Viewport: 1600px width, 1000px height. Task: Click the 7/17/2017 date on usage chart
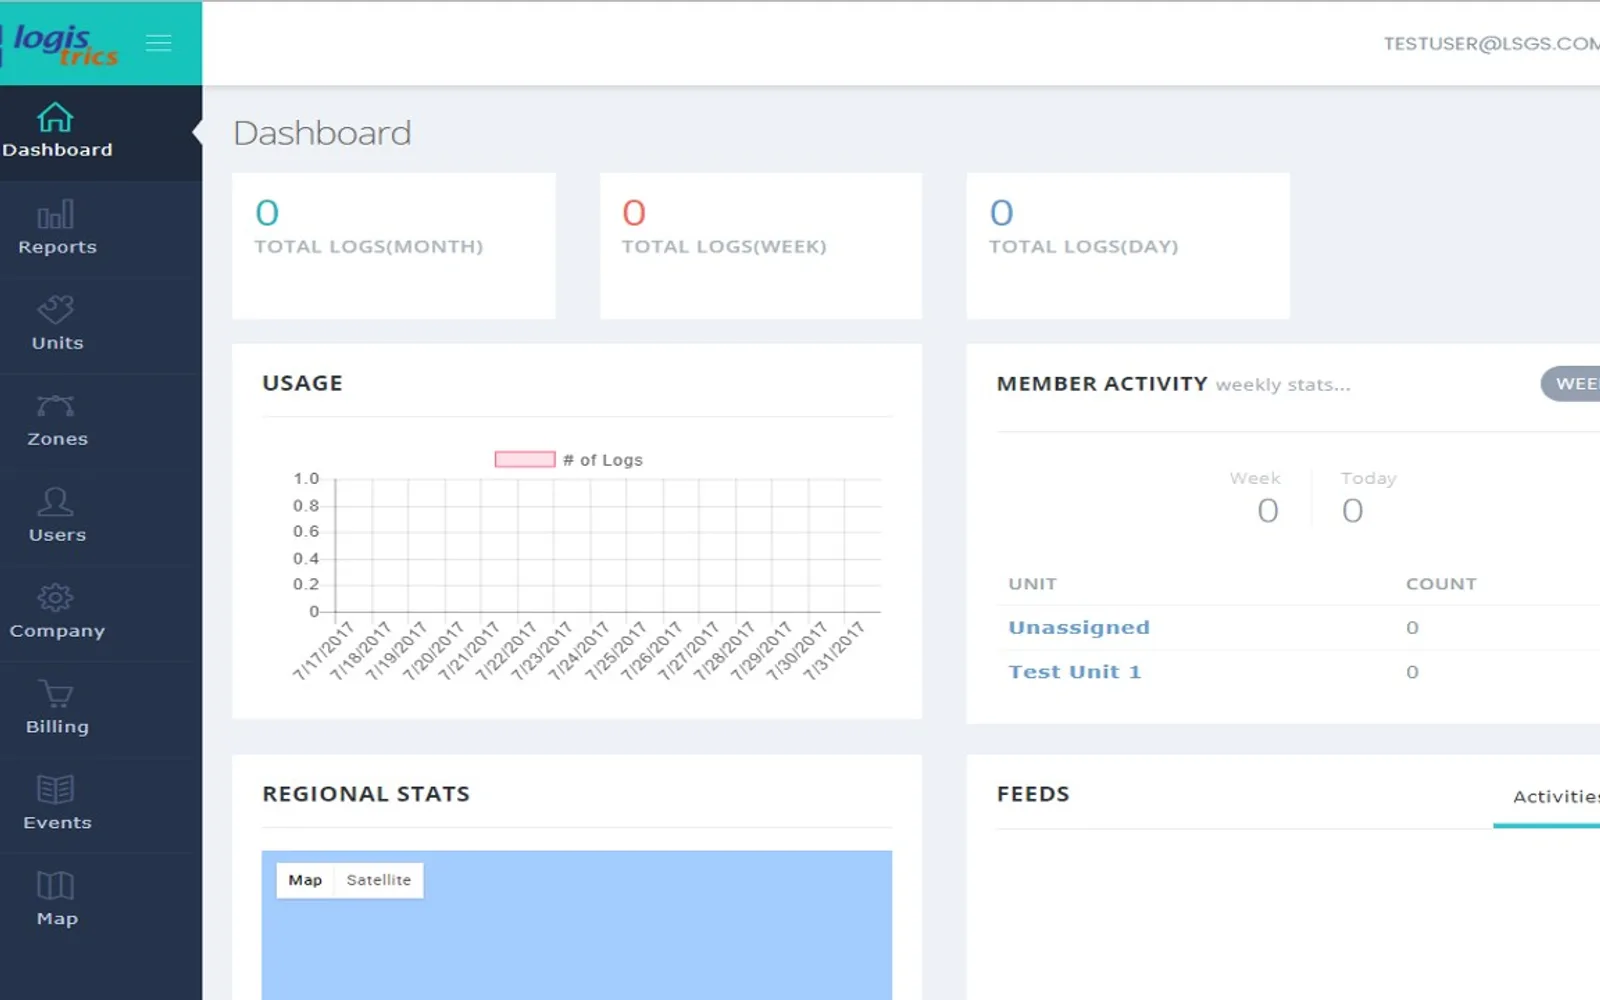point(323,651)
